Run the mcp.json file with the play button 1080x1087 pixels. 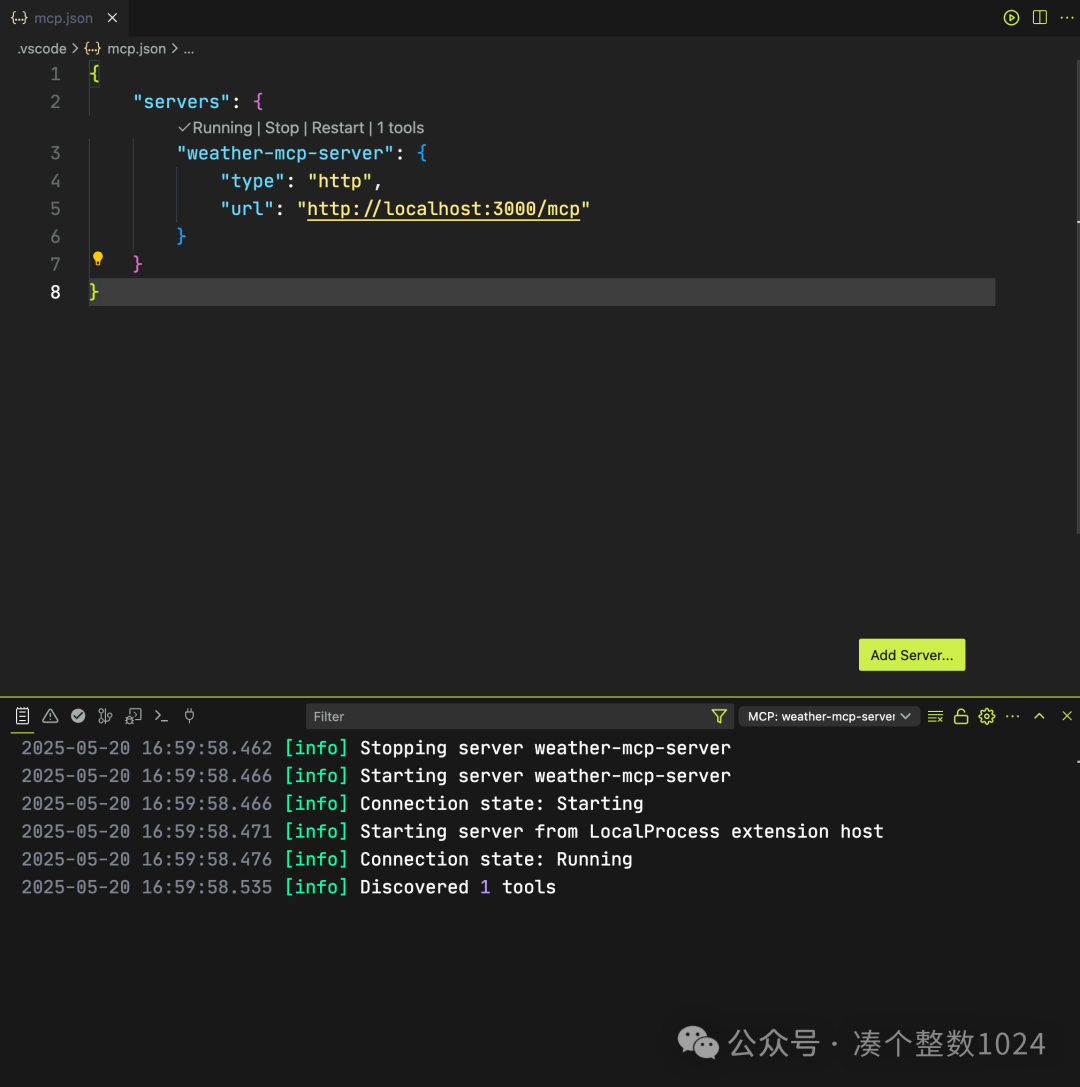pos(1011,17)
